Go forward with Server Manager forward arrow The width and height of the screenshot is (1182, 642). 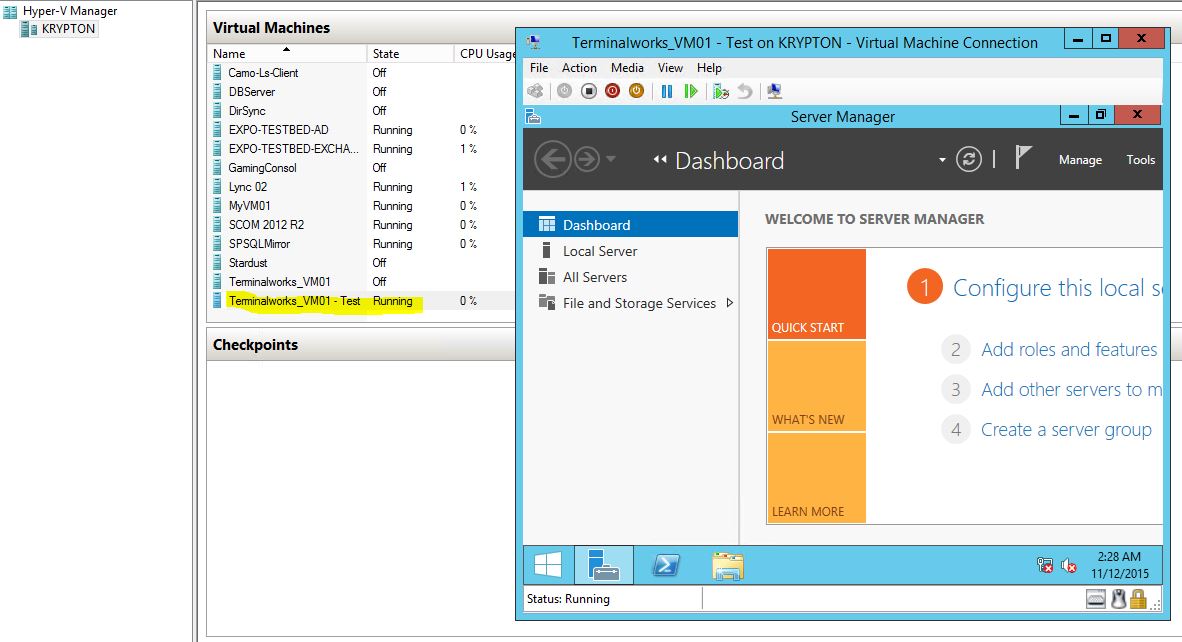586,159
